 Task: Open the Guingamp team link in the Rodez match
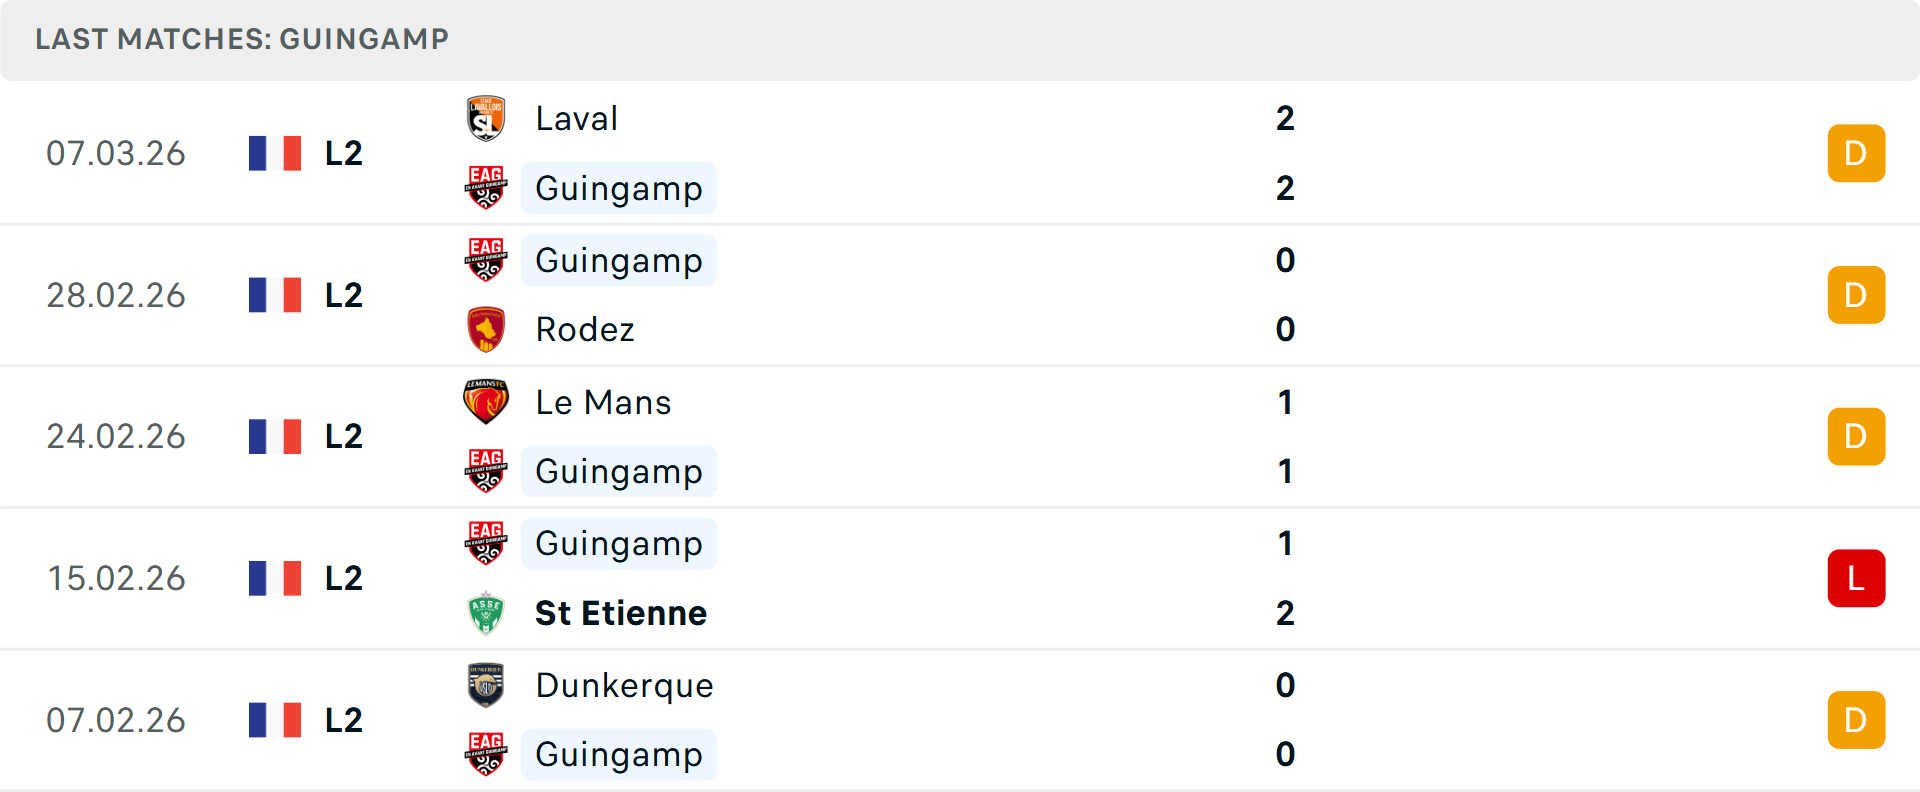pos(618,260)
